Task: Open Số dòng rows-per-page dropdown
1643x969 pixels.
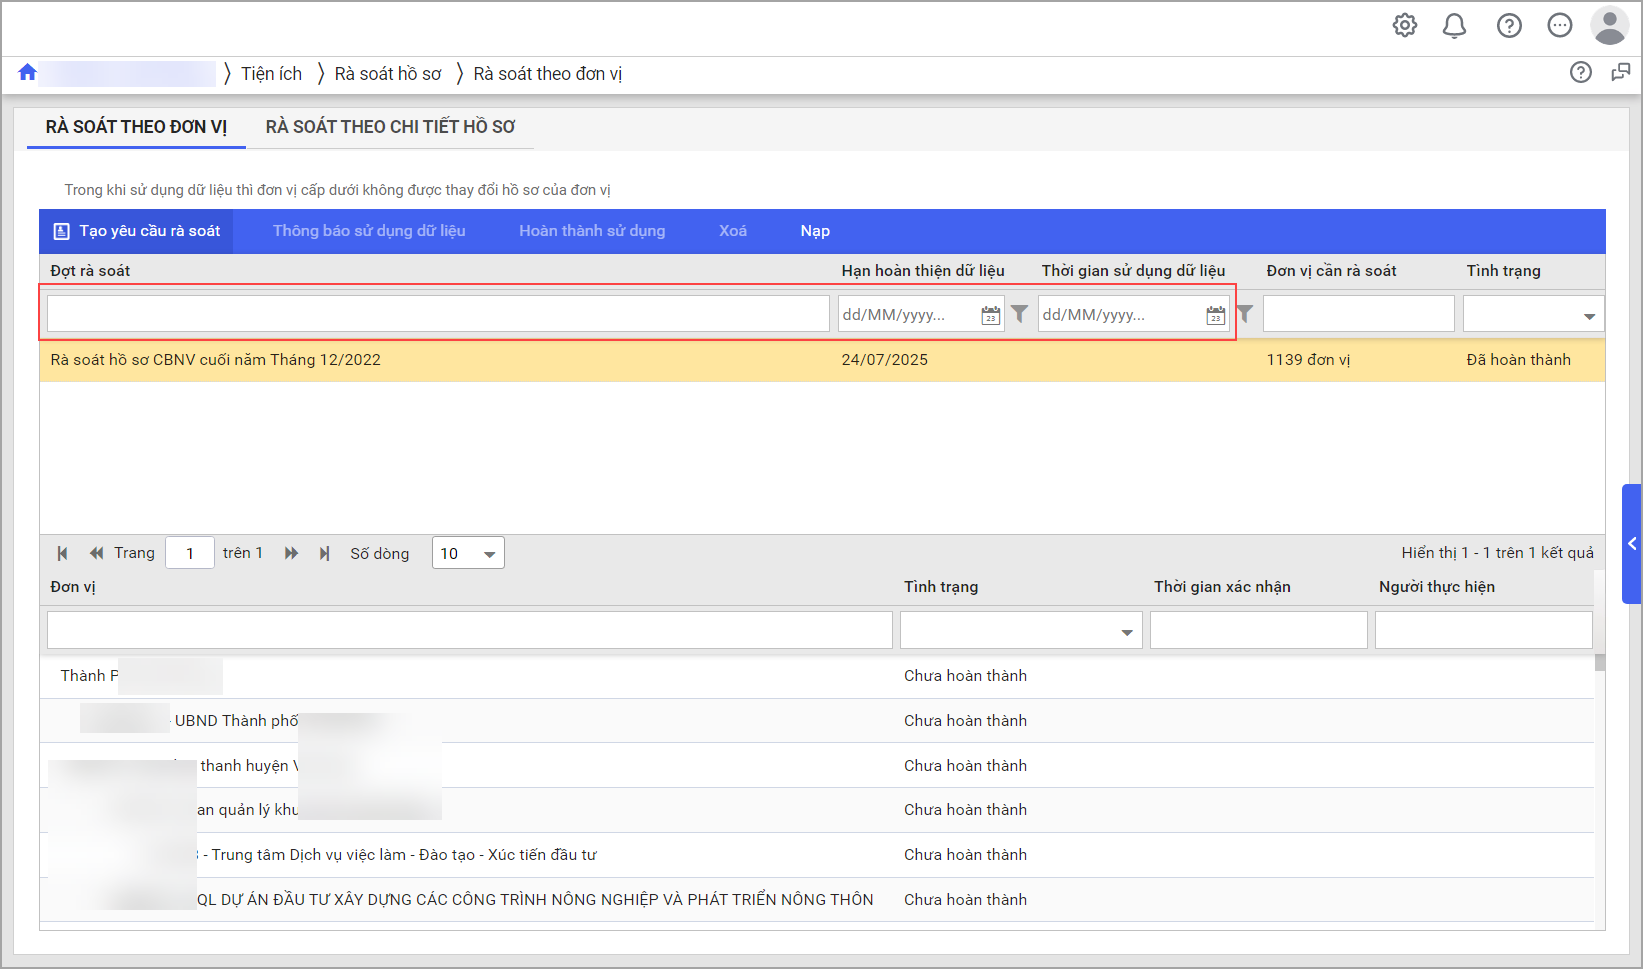Action: pos(489,554)
